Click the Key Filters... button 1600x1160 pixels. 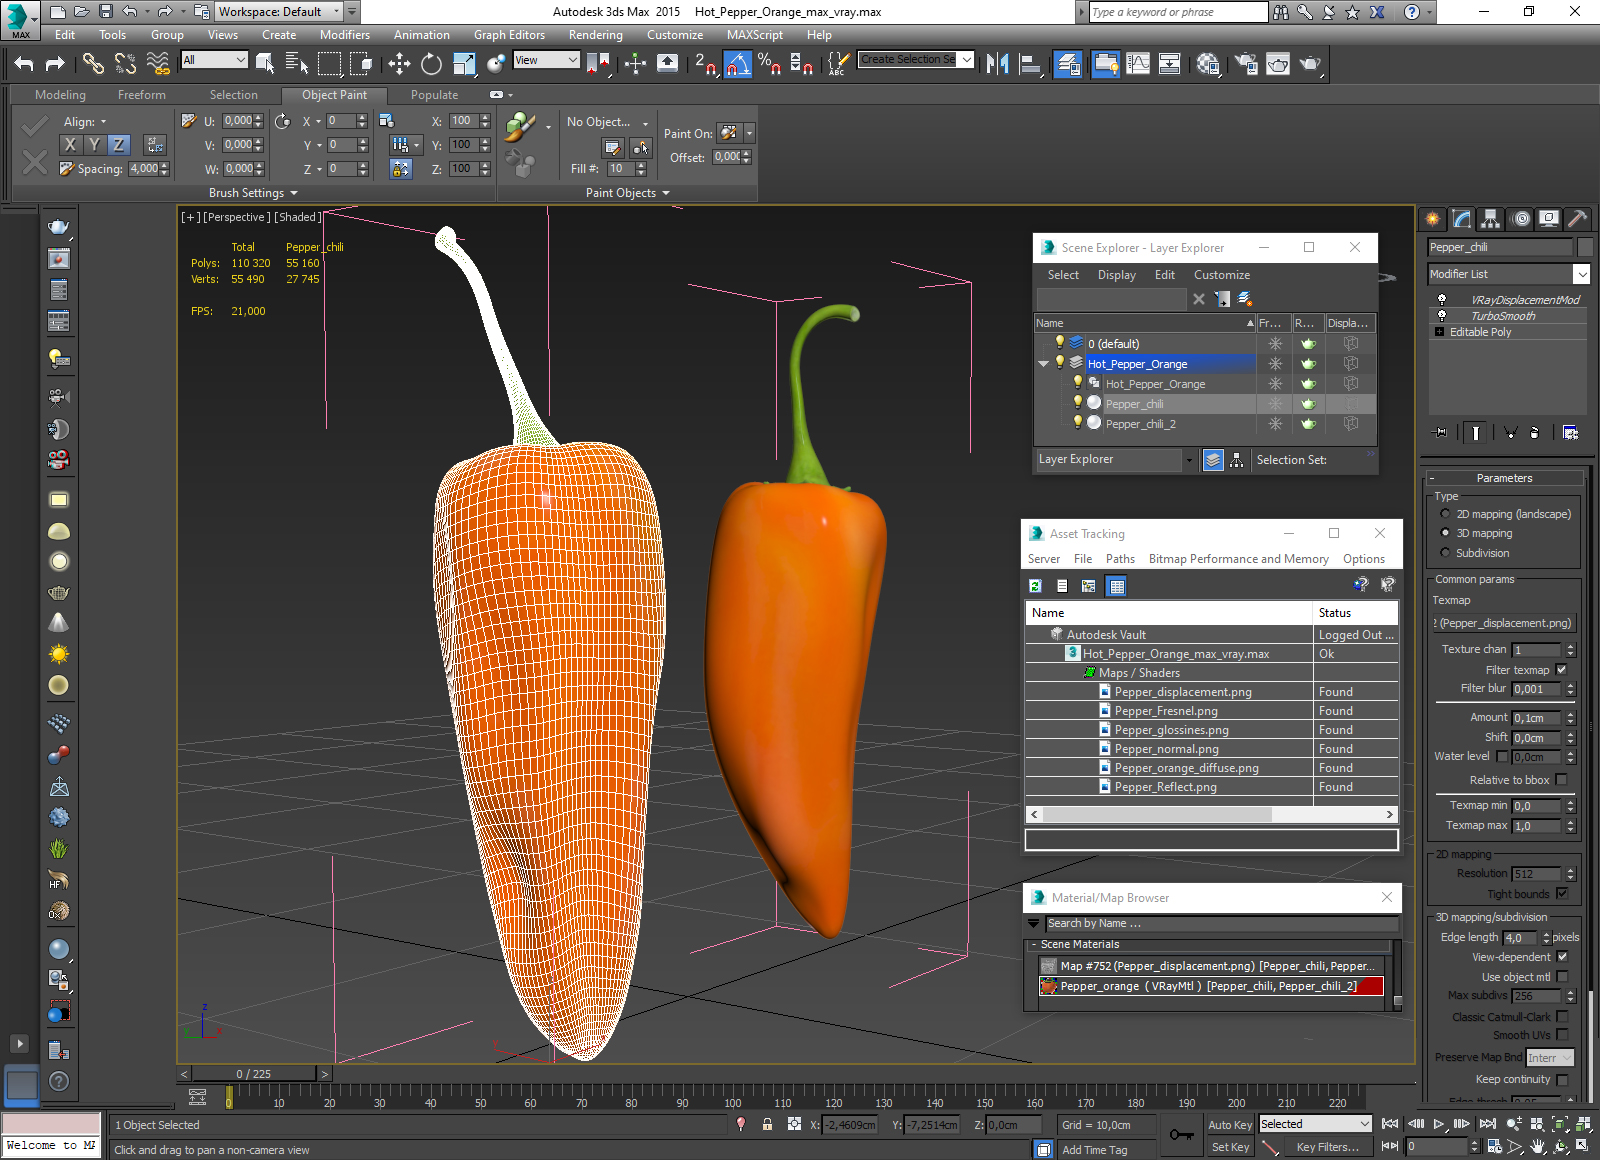pos(1327,1147)
